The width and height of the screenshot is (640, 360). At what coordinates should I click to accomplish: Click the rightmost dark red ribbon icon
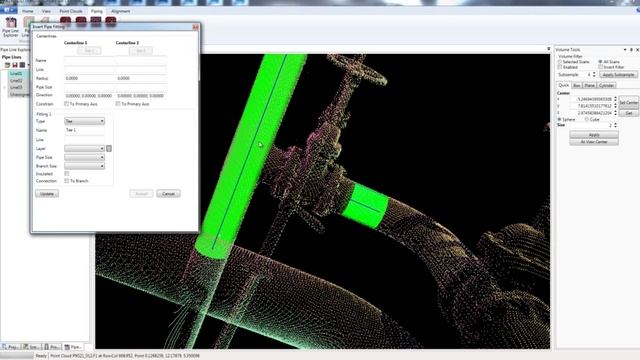tap(111, 20)
